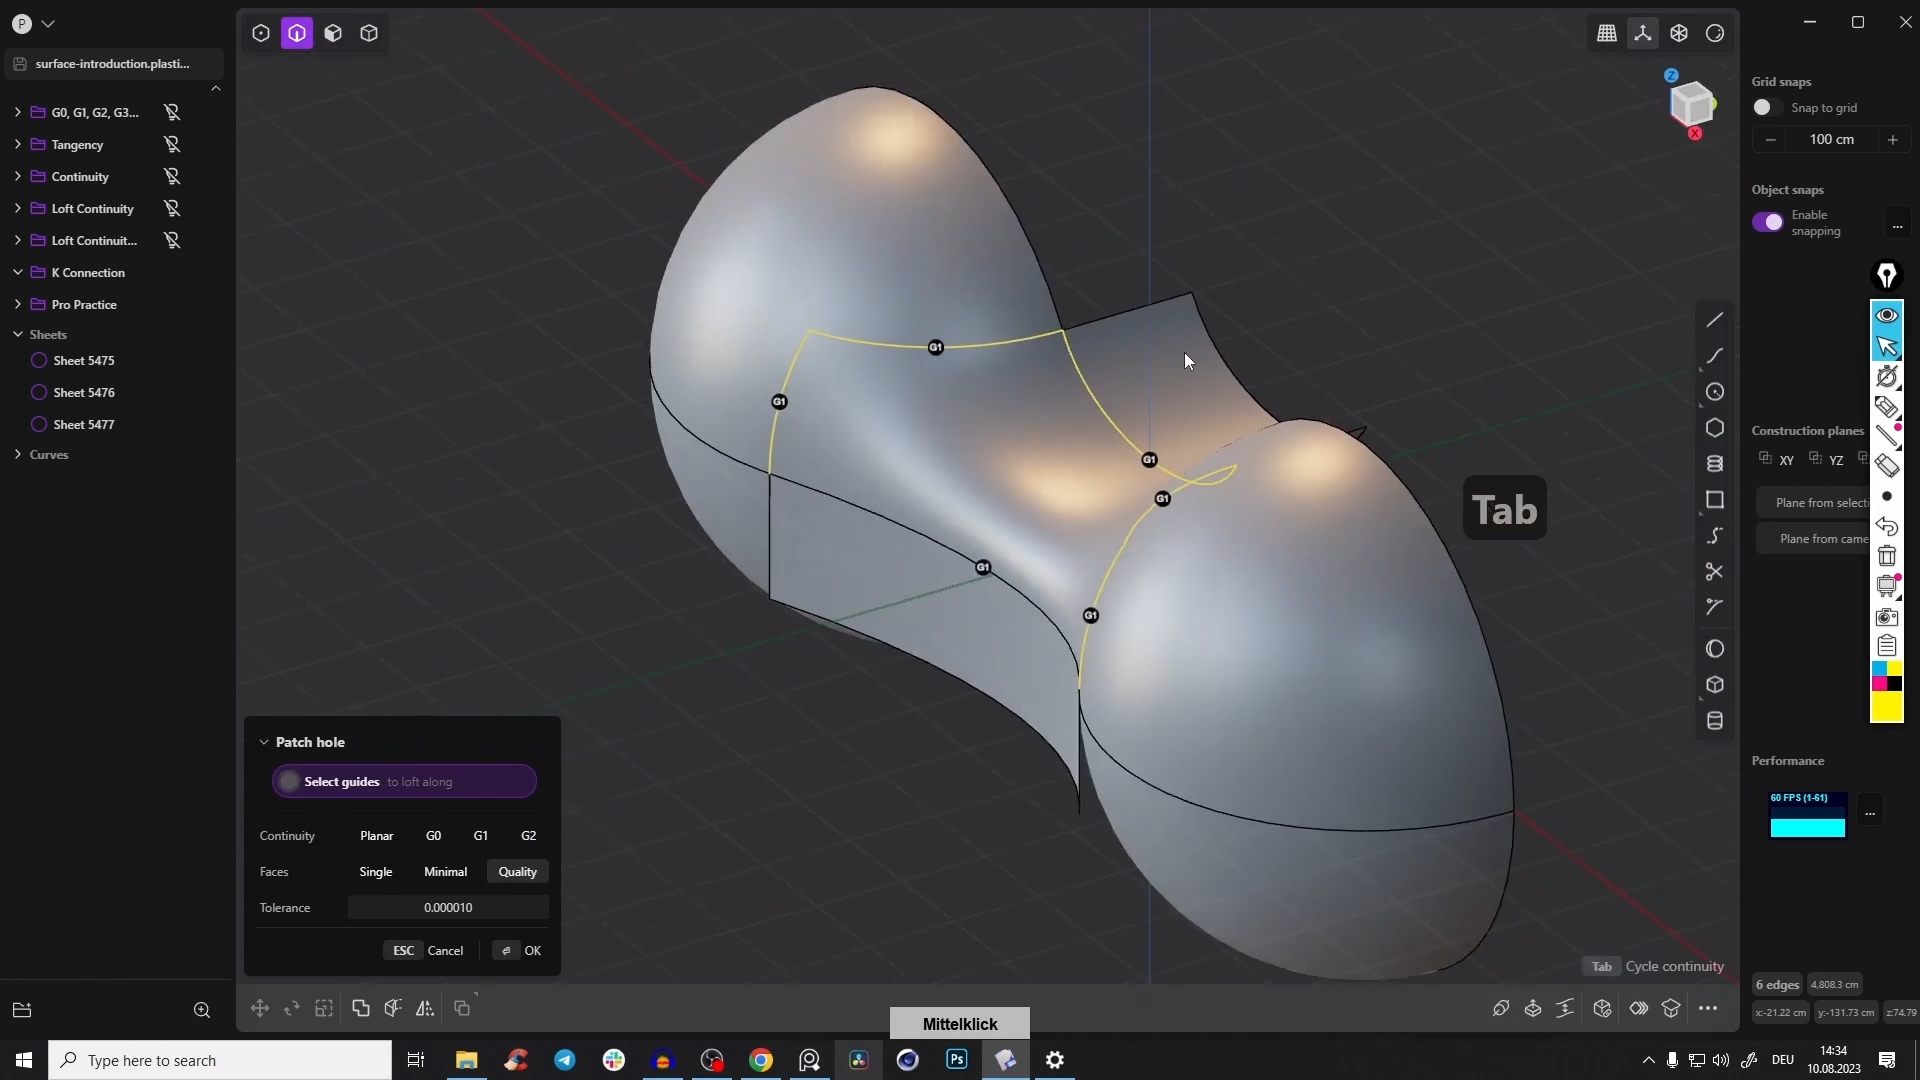Collapse the Sheets section
Screen dimensions: 1920x1080
(17, 334)
